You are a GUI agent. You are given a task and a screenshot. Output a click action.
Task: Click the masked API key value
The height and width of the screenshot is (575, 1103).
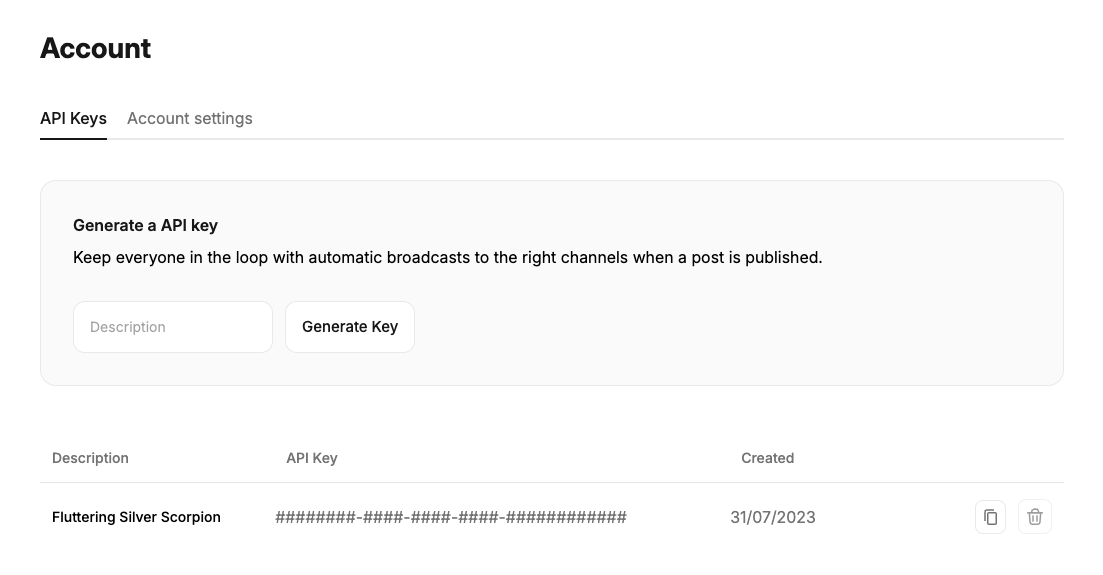pyautogui.click(x=450, y=517)
